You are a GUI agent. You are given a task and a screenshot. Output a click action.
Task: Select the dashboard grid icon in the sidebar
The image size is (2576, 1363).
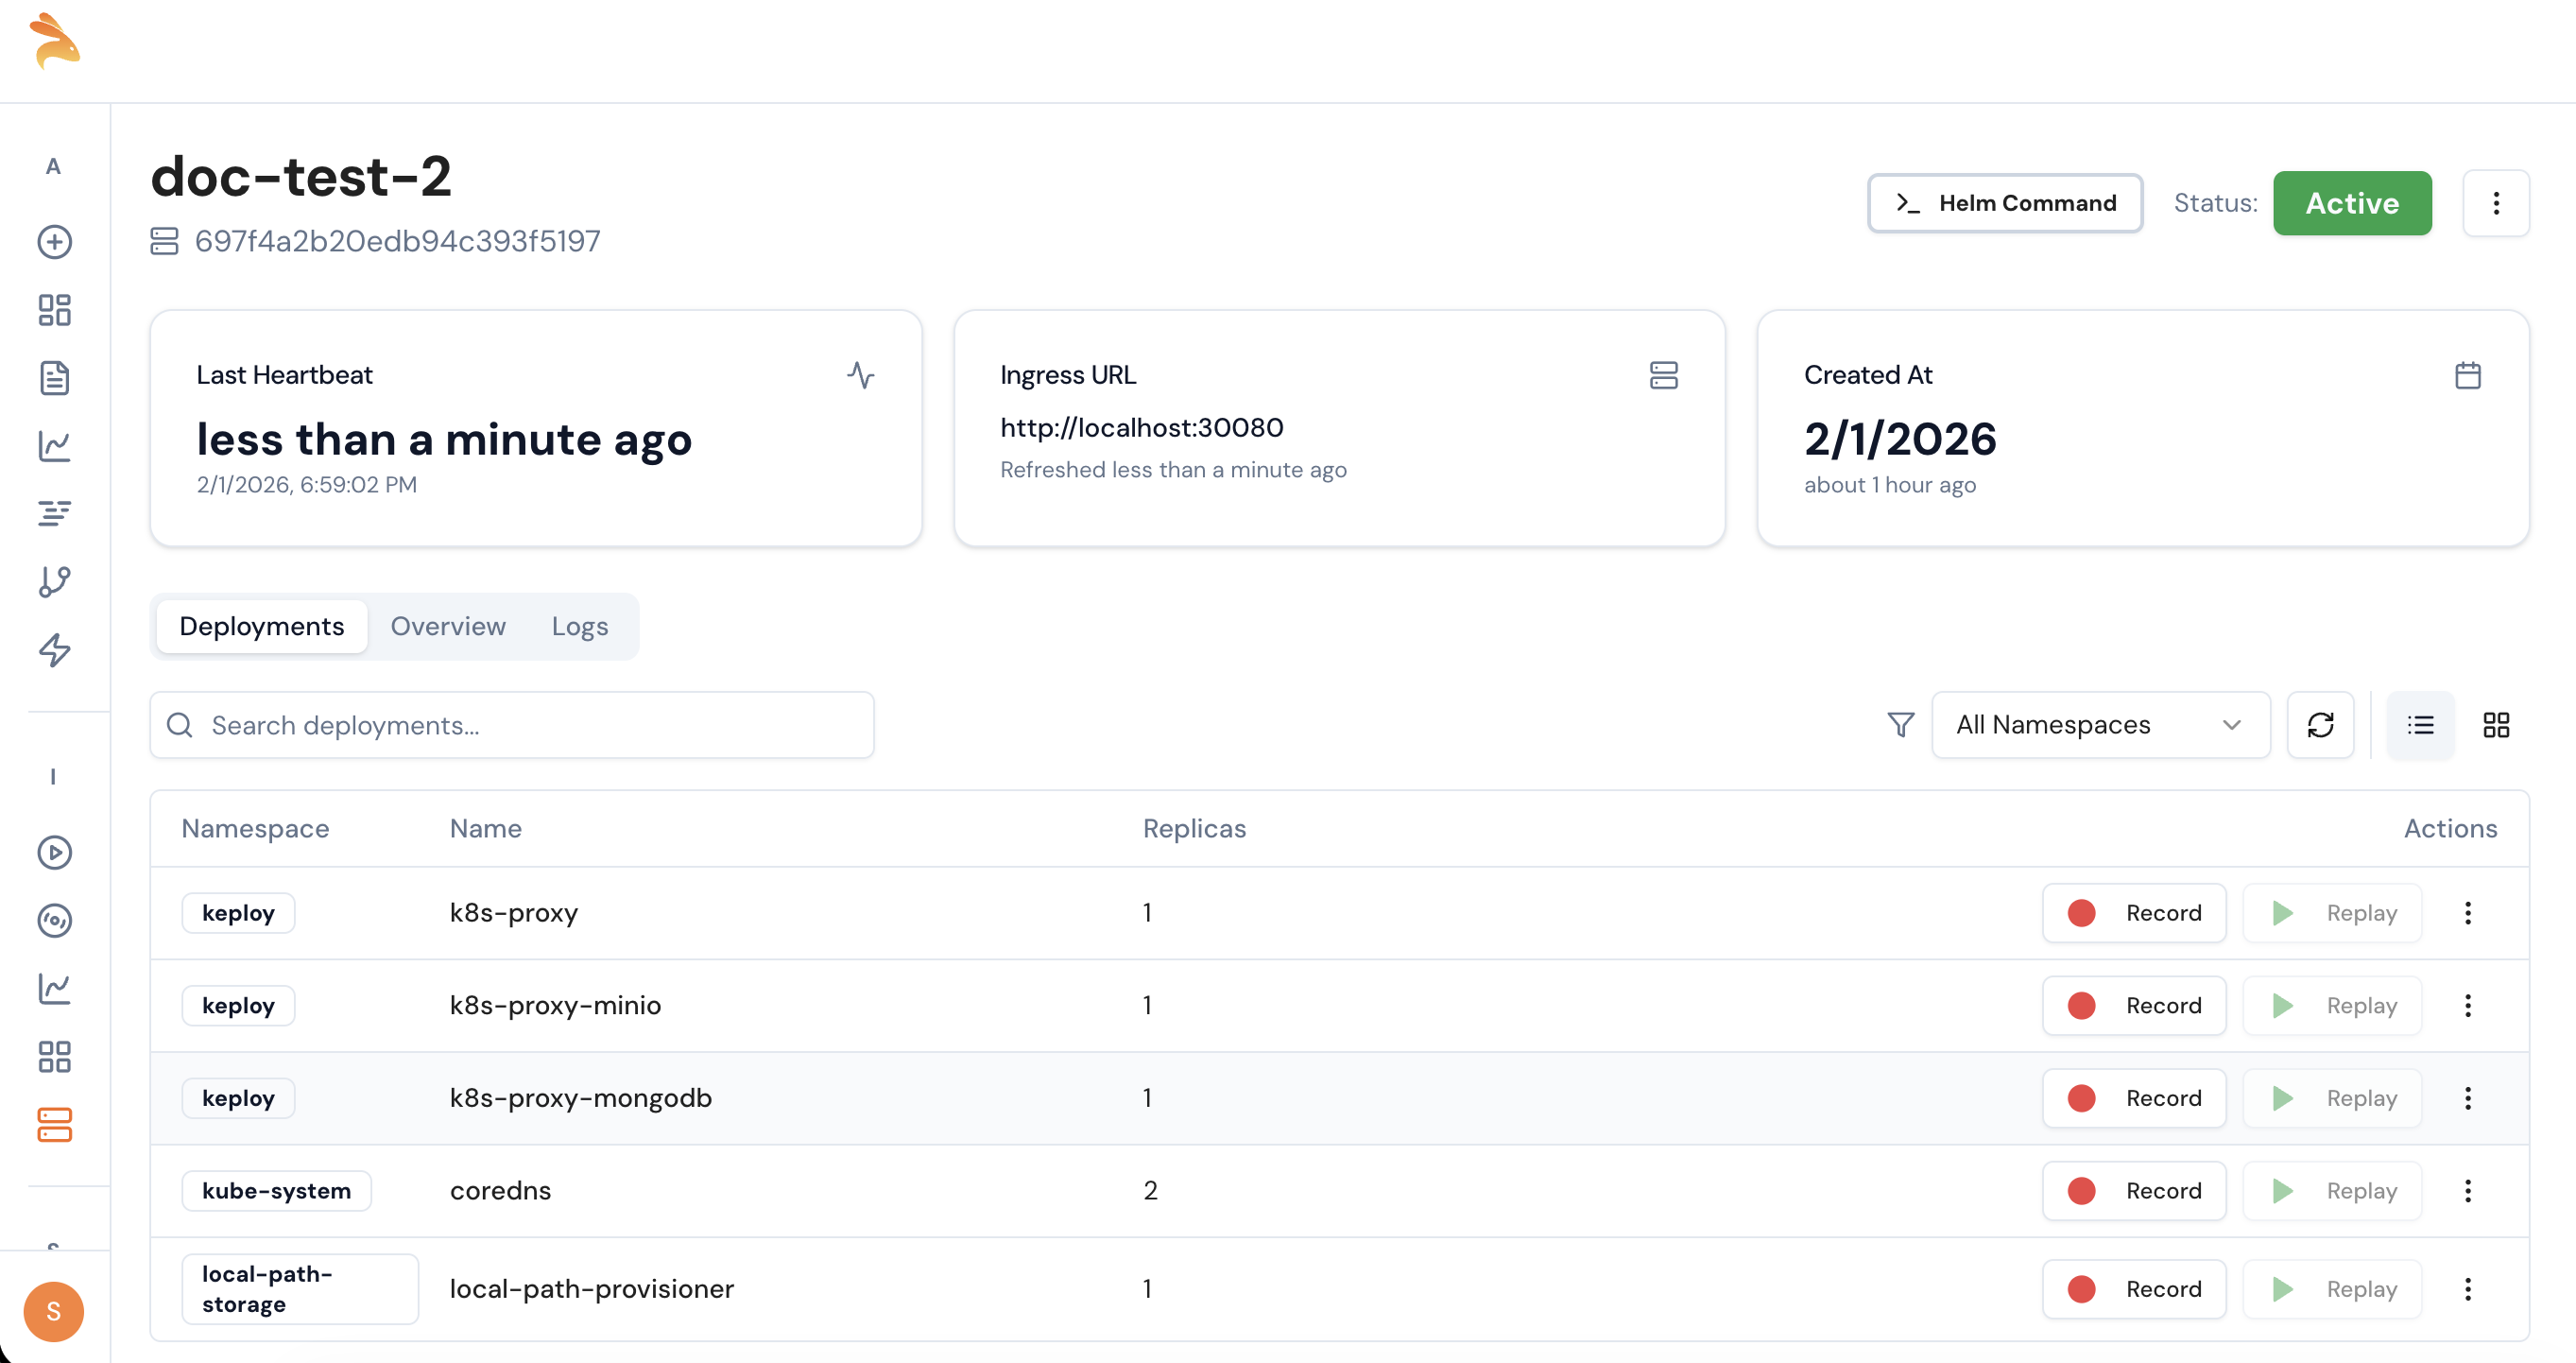click(54, 311)
